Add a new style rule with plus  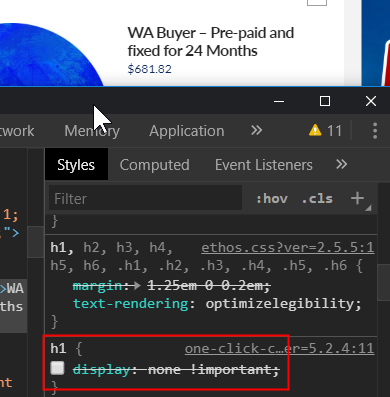[x=357, y=198]
